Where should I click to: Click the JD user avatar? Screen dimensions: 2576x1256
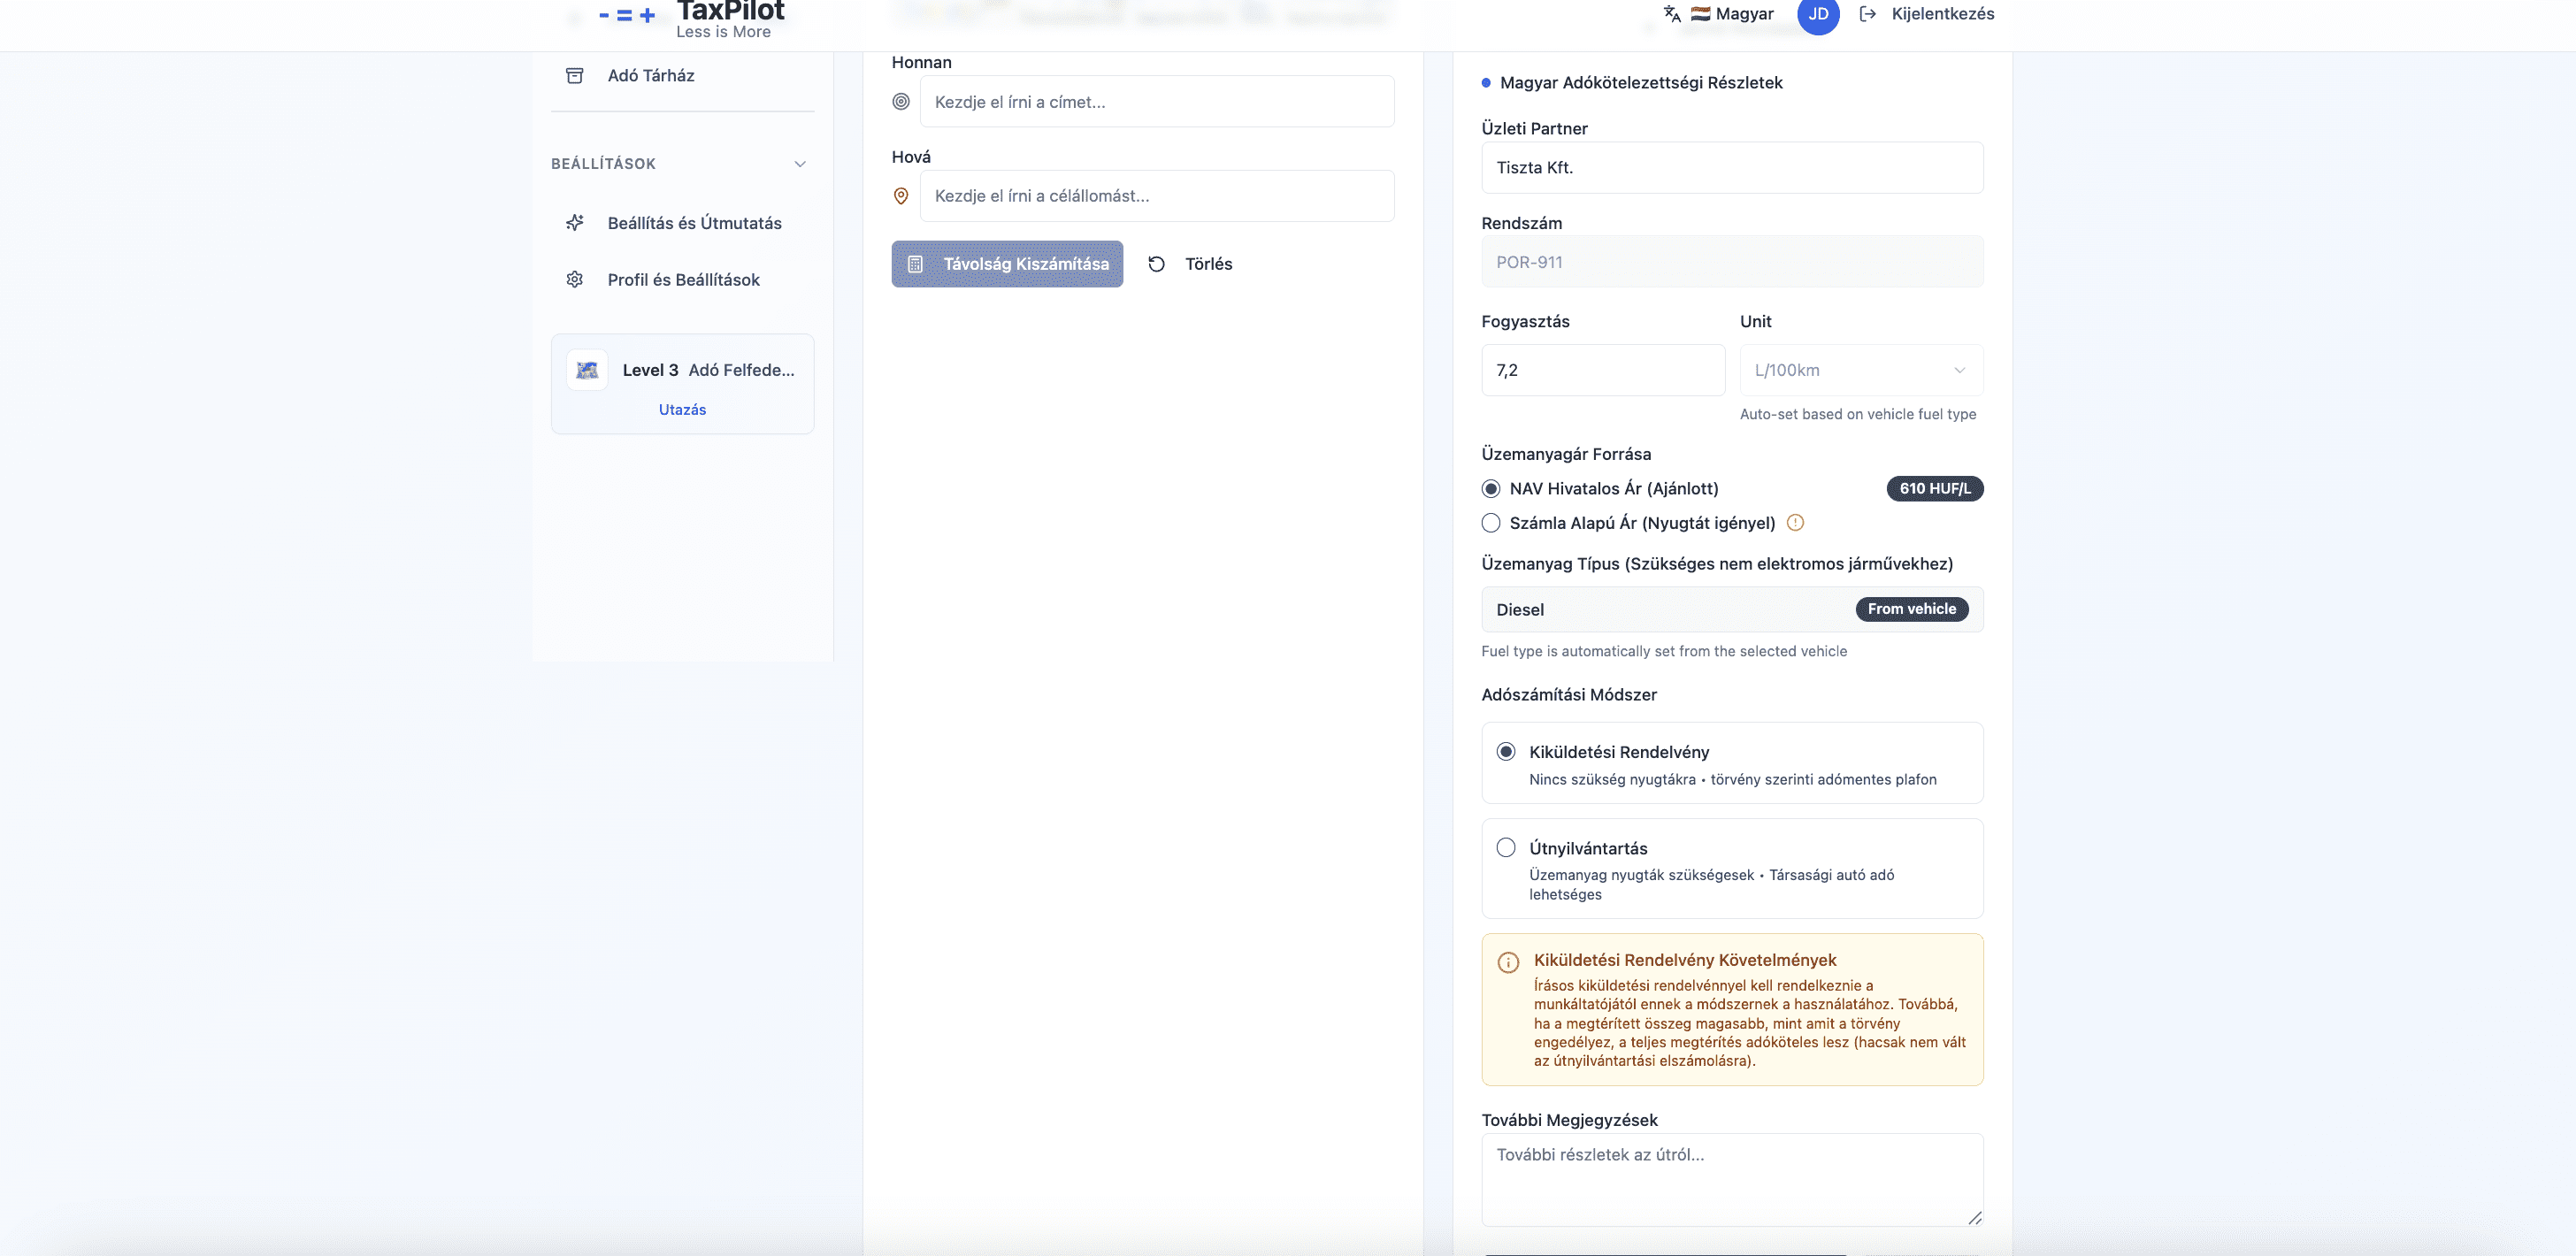click(x=1817, y=14)
